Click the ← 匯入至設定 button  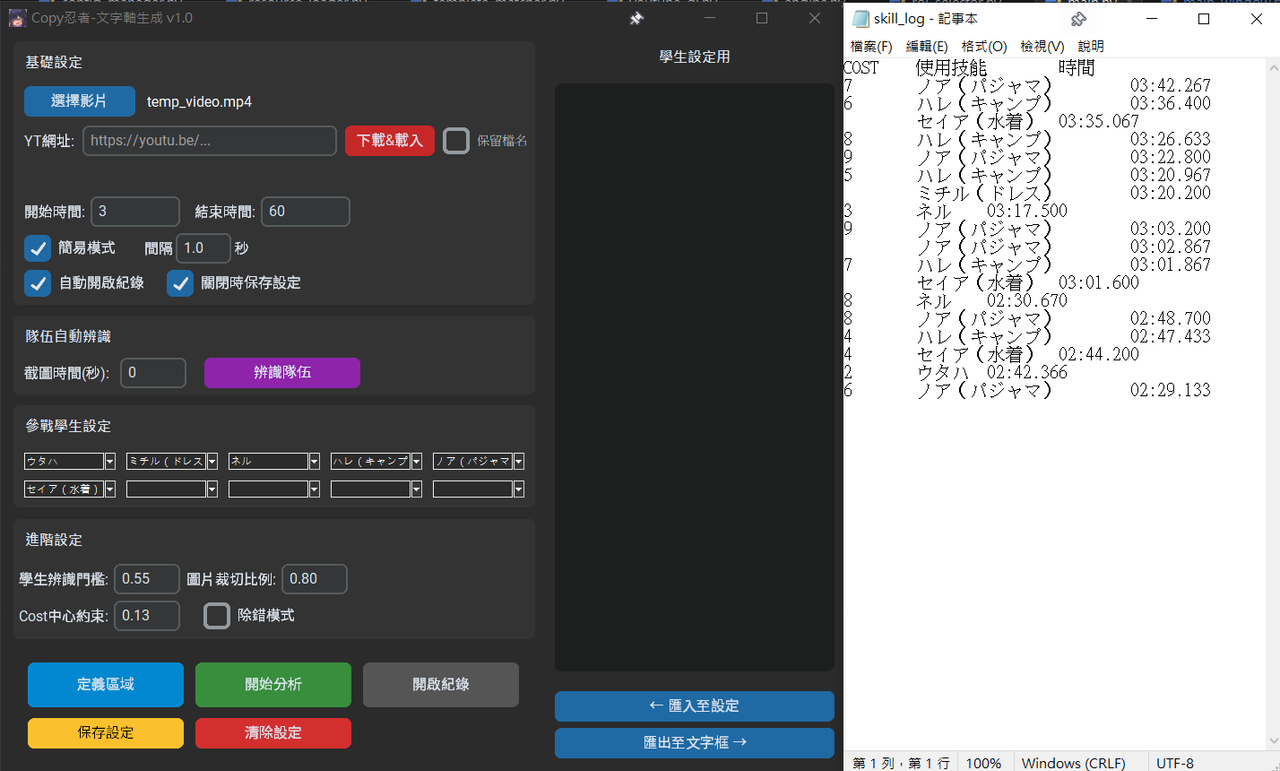[x=694, y=706]
